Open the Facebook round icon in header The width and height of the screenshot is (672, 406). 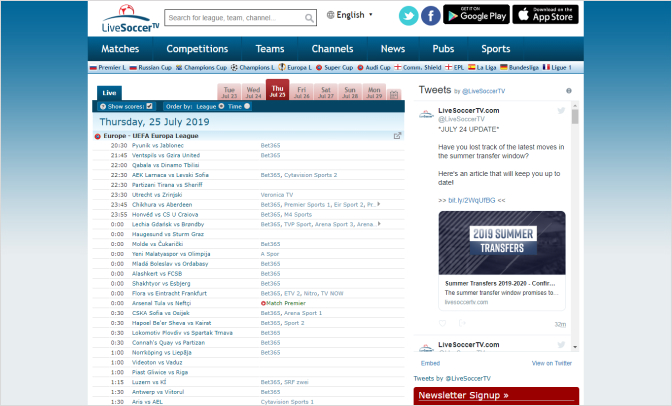pos(431,16)
